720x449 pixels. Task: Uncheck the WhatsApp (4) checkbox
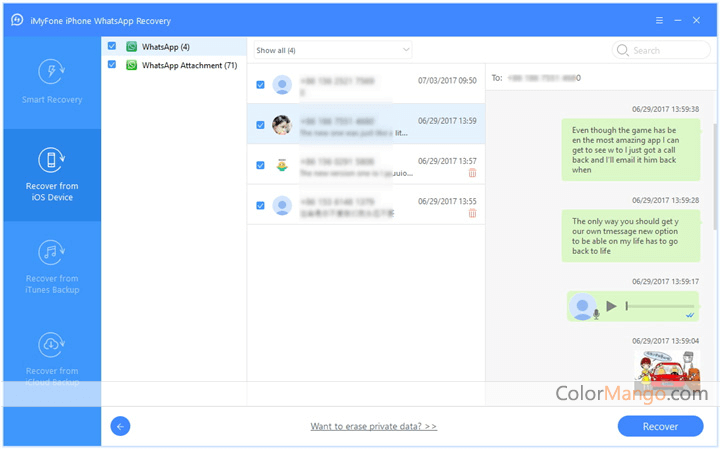point(112,46)
